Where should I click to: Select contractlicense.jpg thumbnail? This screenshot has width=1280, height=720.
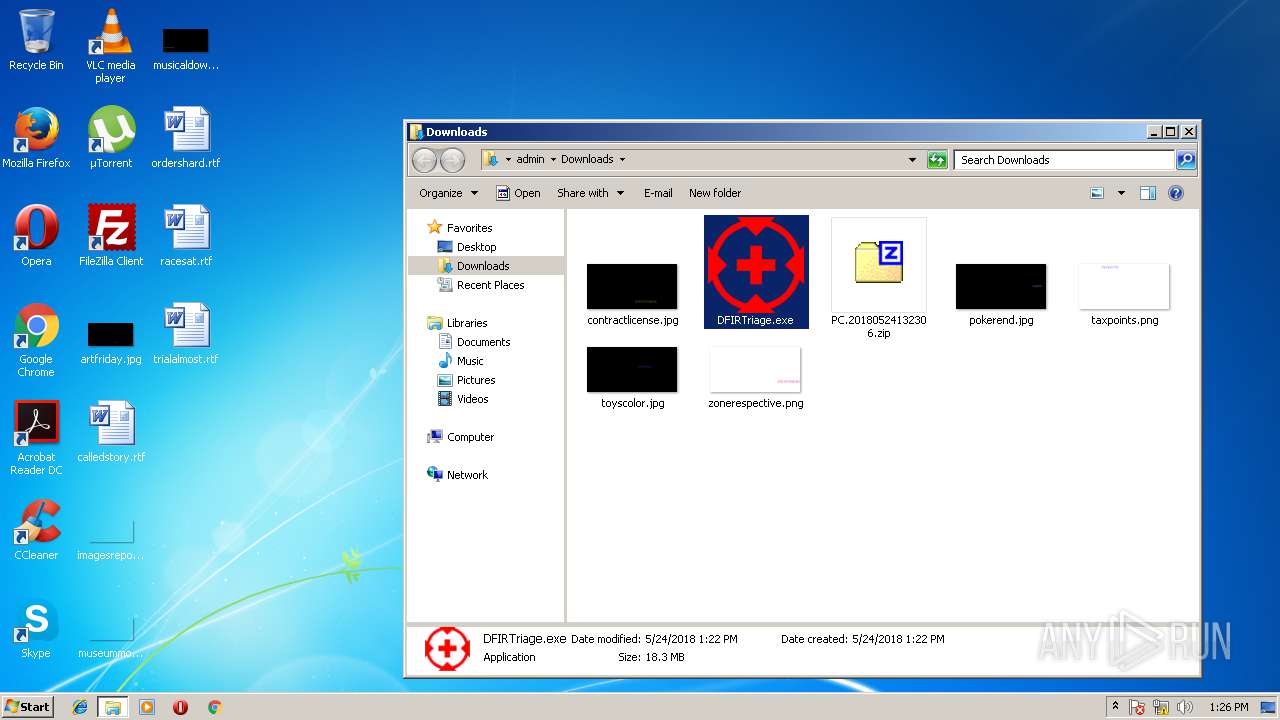pyautogui.click(x=632, y=295)
